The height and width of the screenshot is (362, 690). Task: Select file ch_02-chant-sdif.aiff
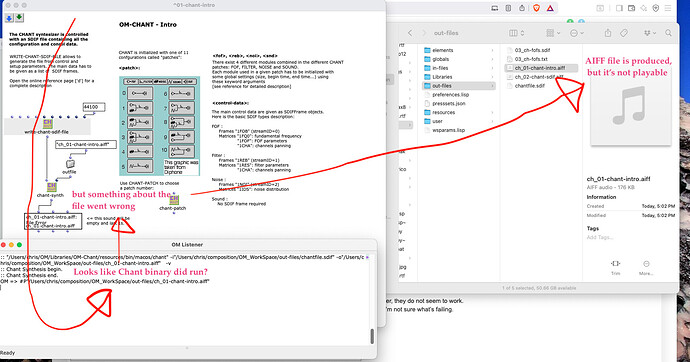pyautogui.click(x=540, y=77)
